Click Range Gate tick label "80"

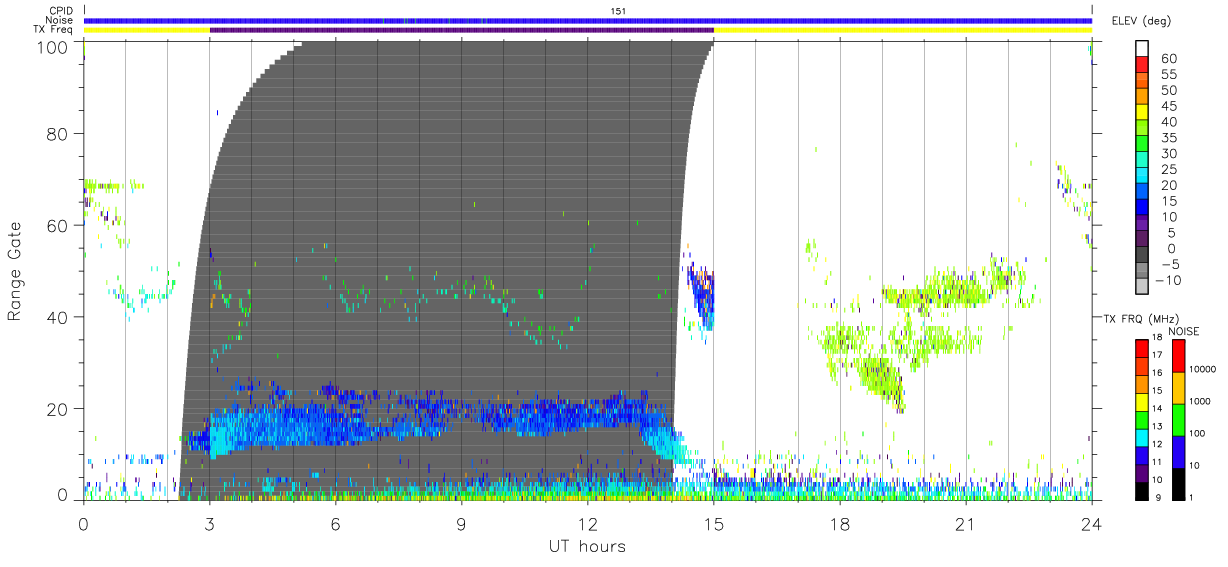[x=58, y=133]
